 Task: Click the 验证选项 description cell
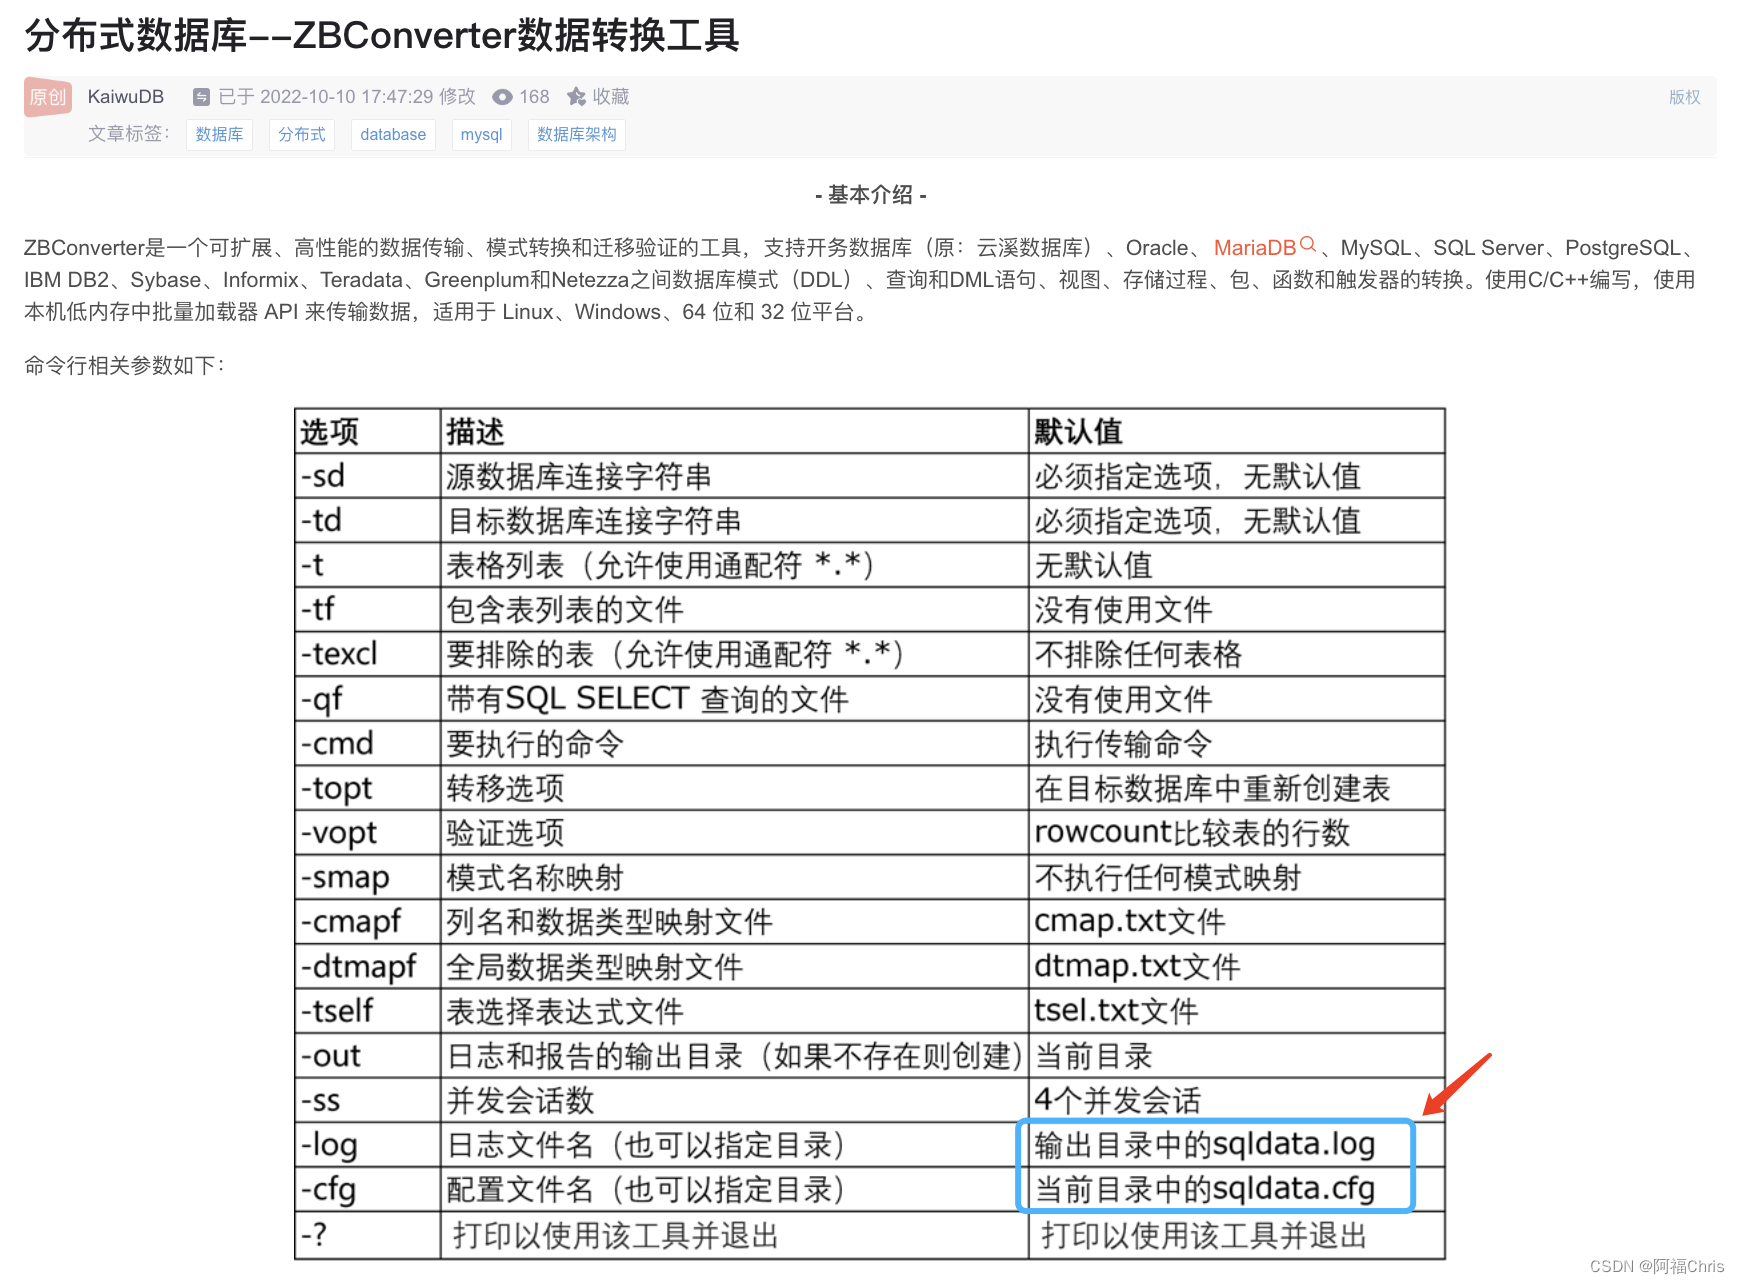(x=735, y=832)
